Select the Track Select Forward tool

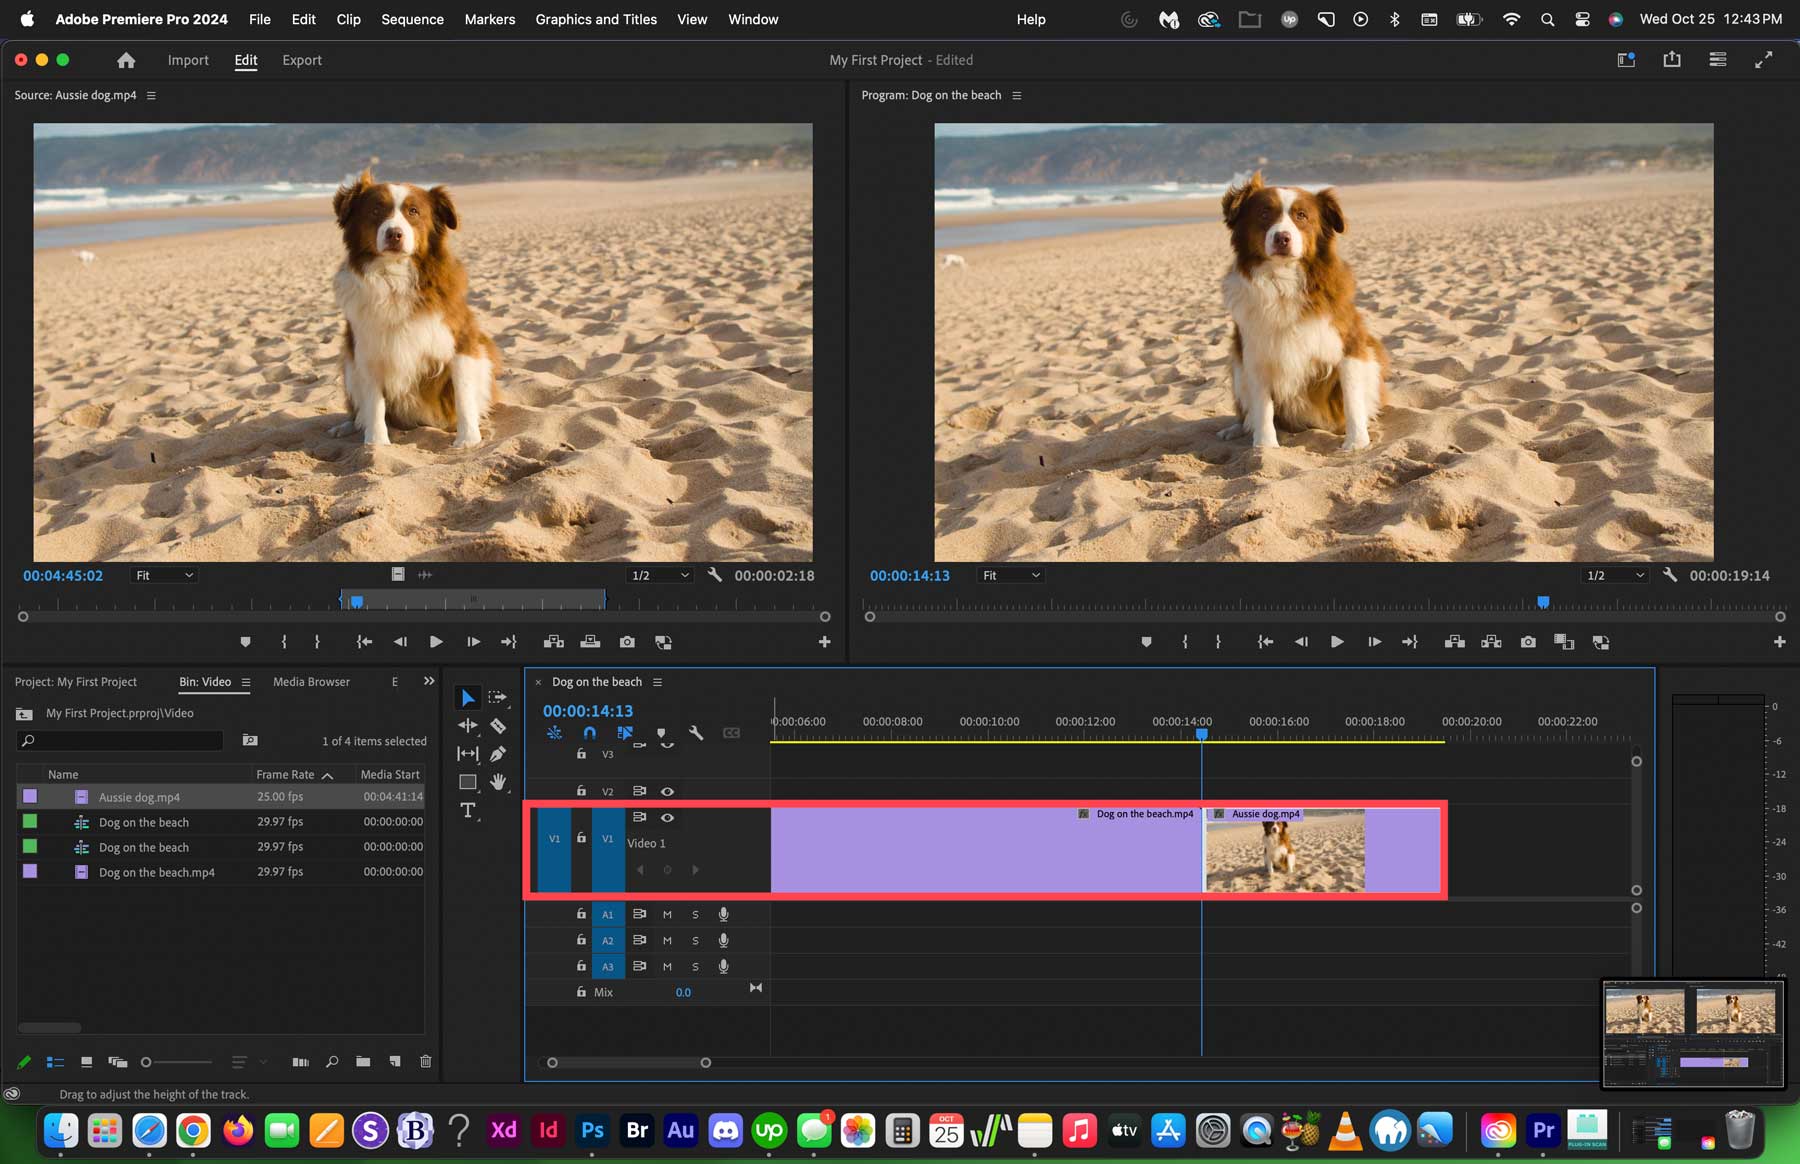click(497, 697)
